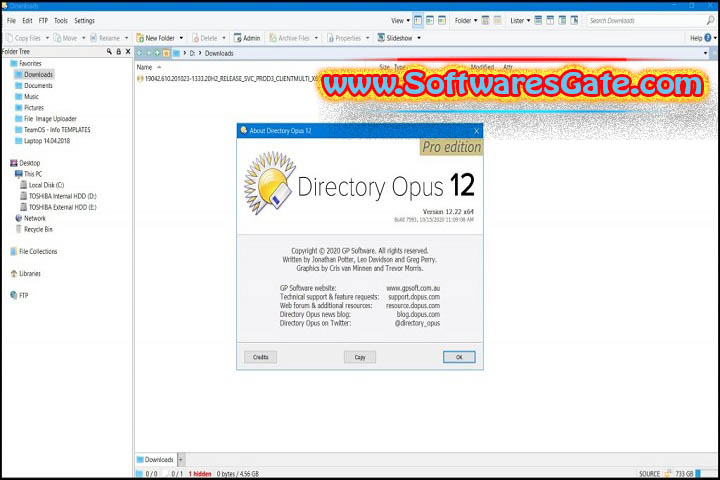Expand the New Folder dropdown arrow

pos(181,38)
